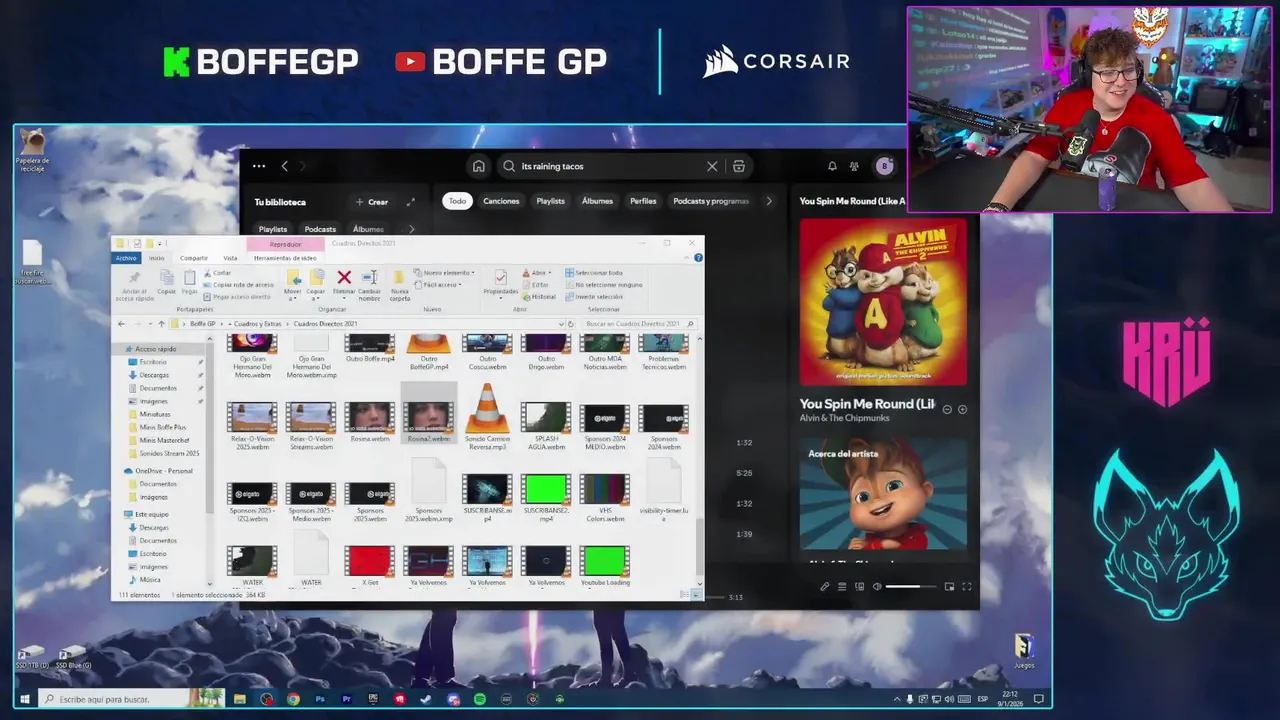Click Historial in the Abrir group

point(538,297)
